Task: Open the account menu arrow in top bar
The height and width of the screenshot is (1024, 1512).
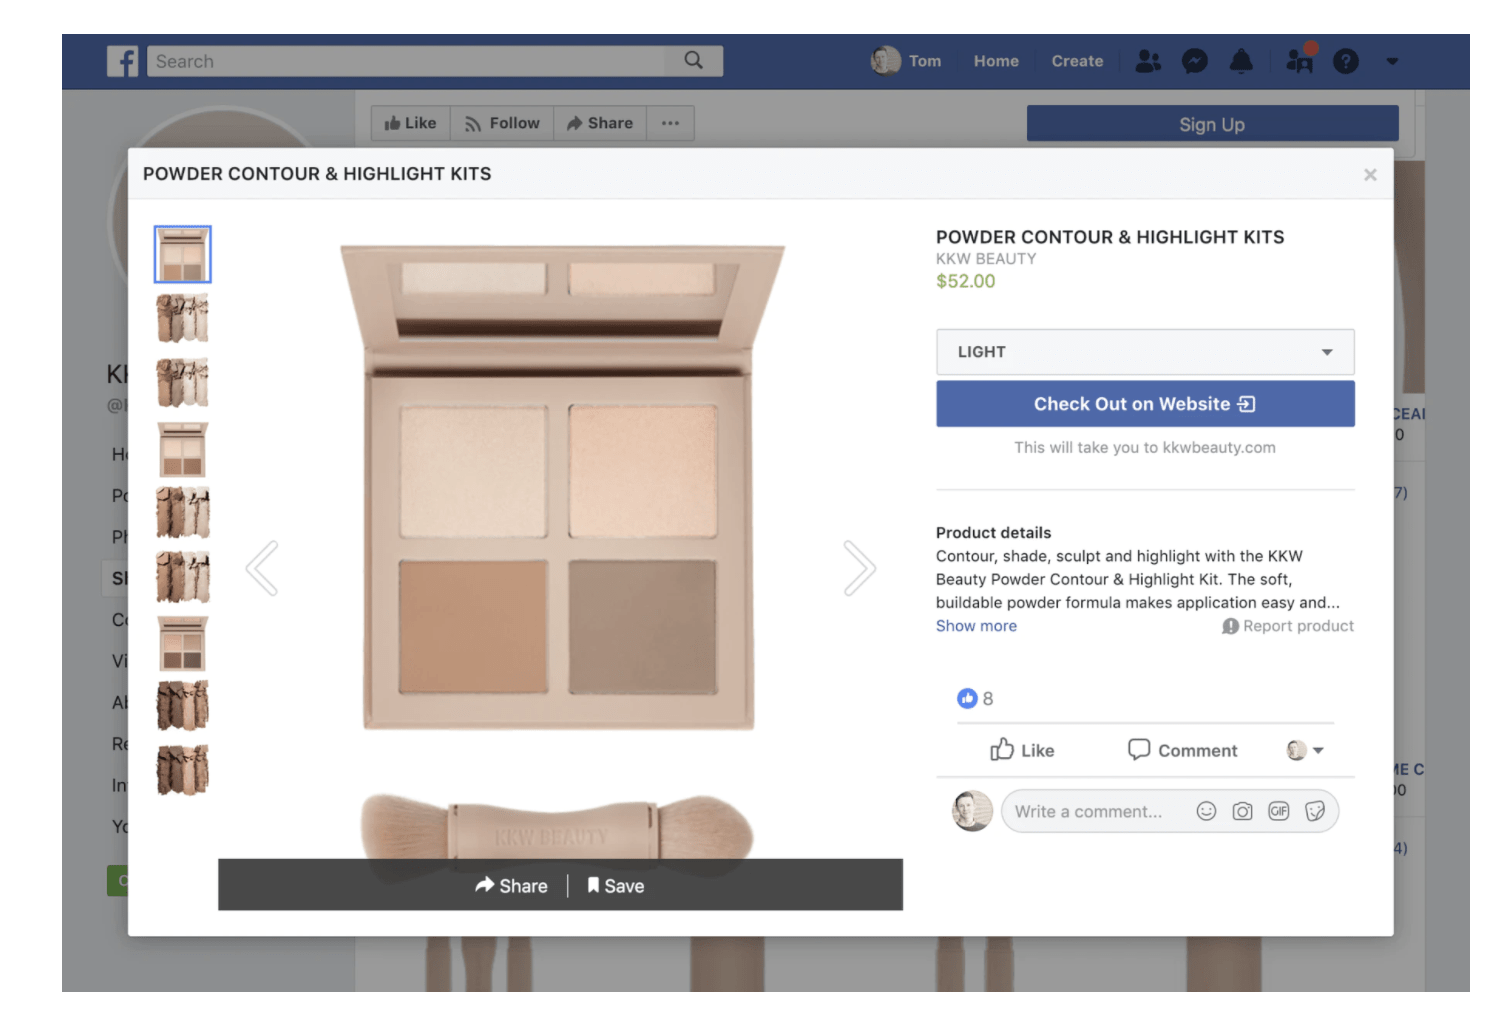Action: coord(1392,61)
